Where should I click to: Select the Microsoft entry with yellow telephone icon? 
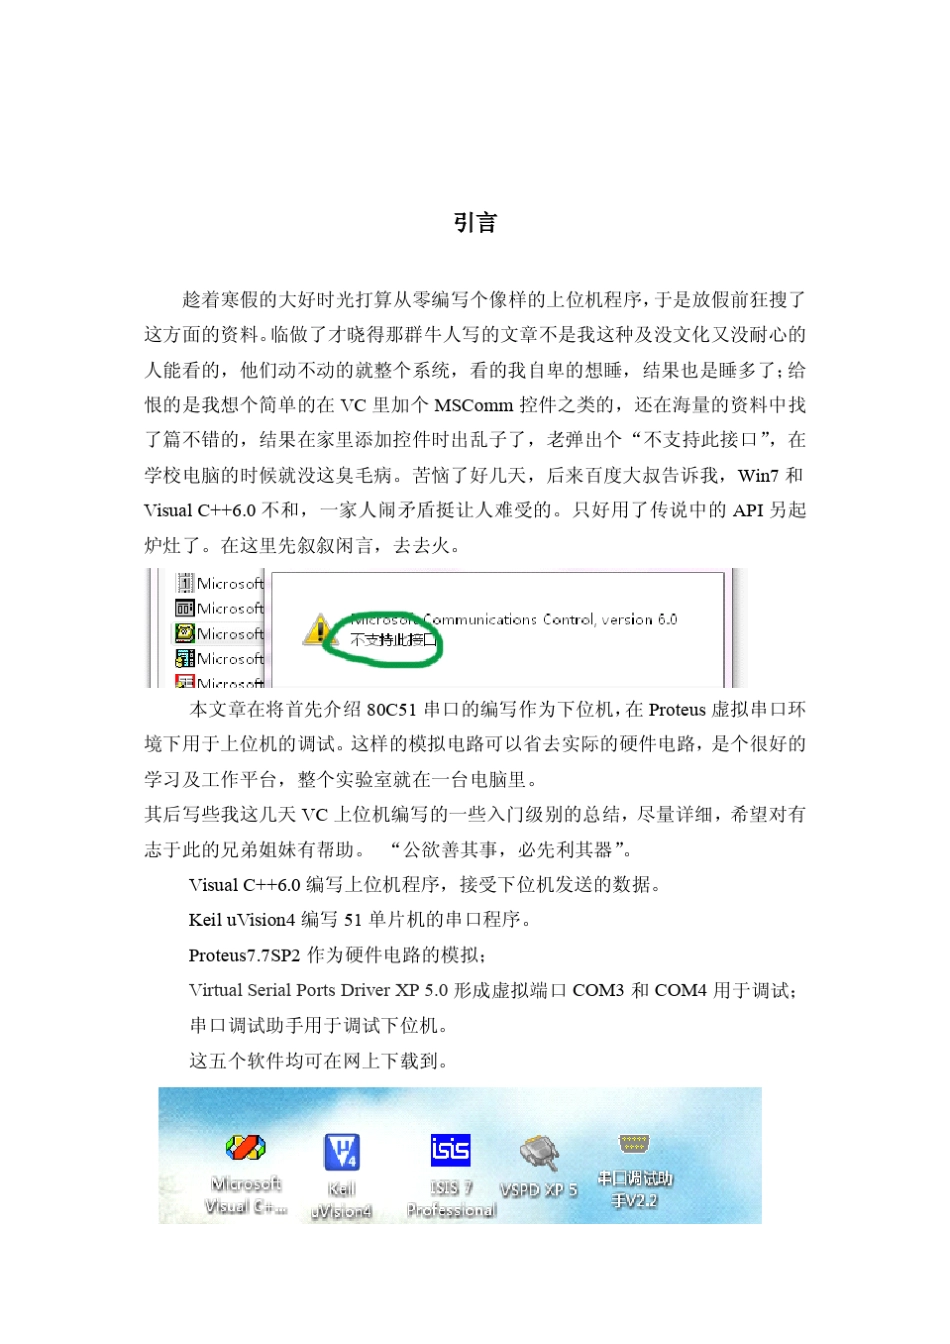tap(220, 633)
